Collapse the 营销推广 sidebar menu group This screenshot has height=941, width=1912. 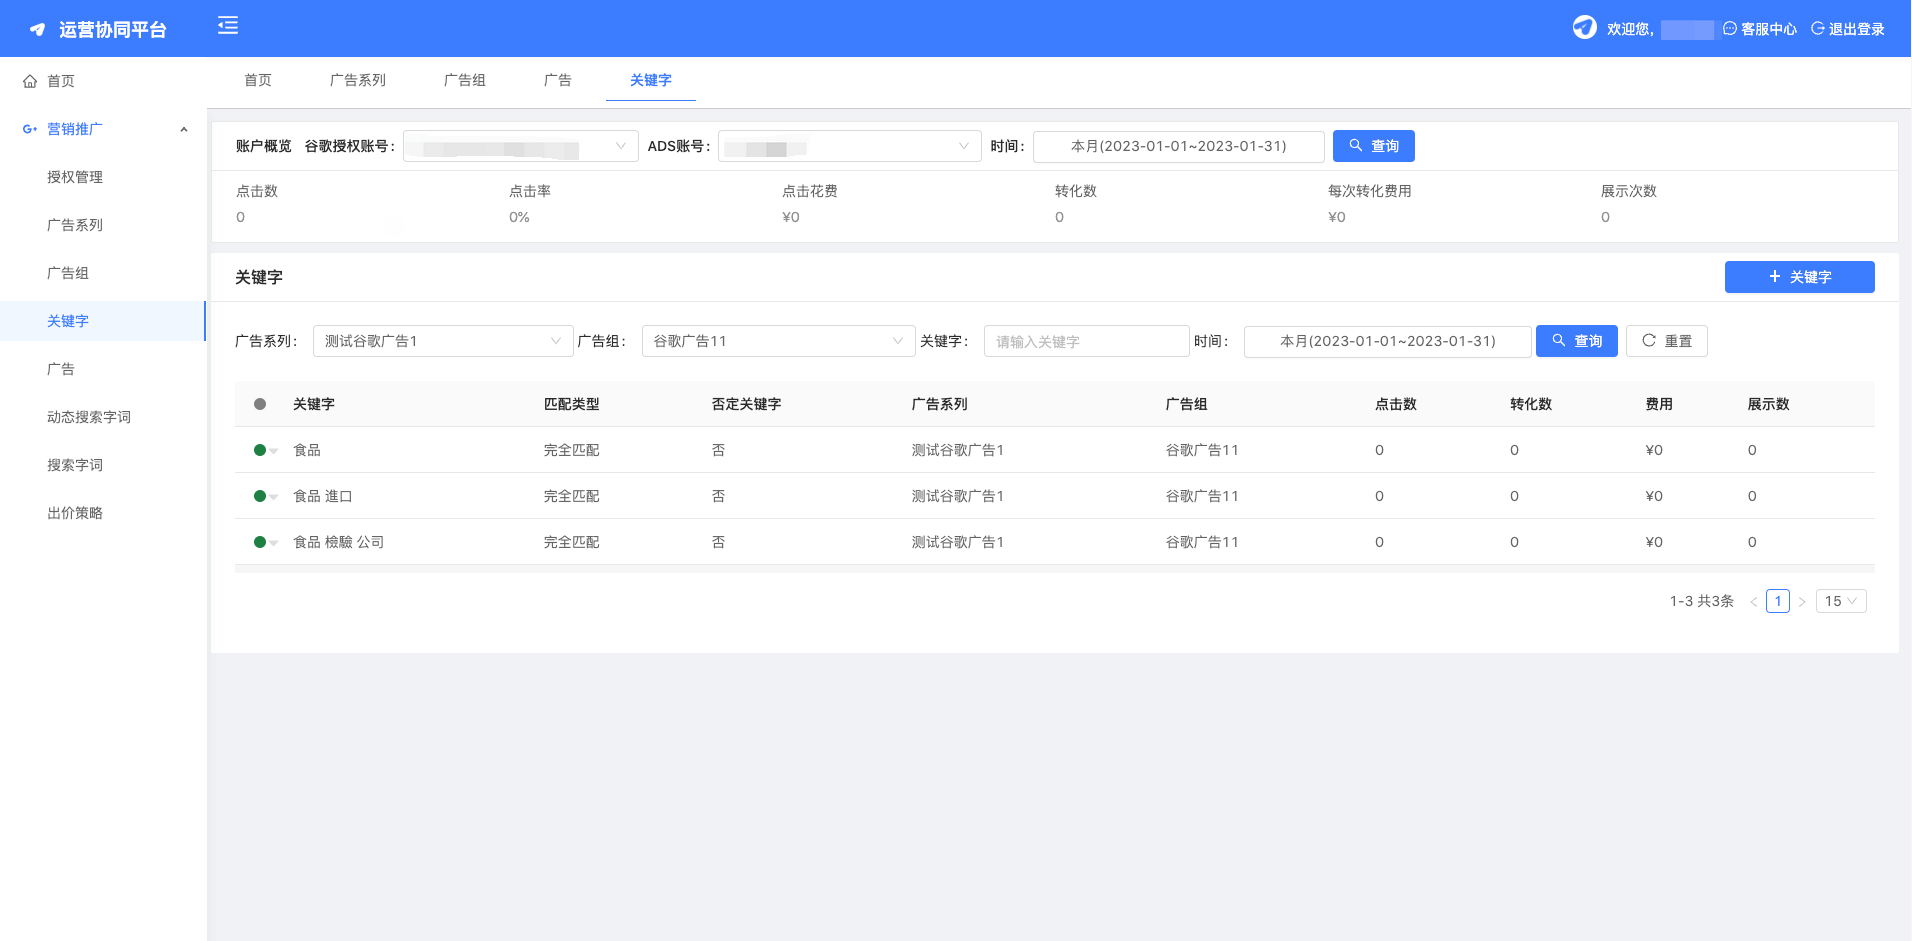click(x=184, y=129)
